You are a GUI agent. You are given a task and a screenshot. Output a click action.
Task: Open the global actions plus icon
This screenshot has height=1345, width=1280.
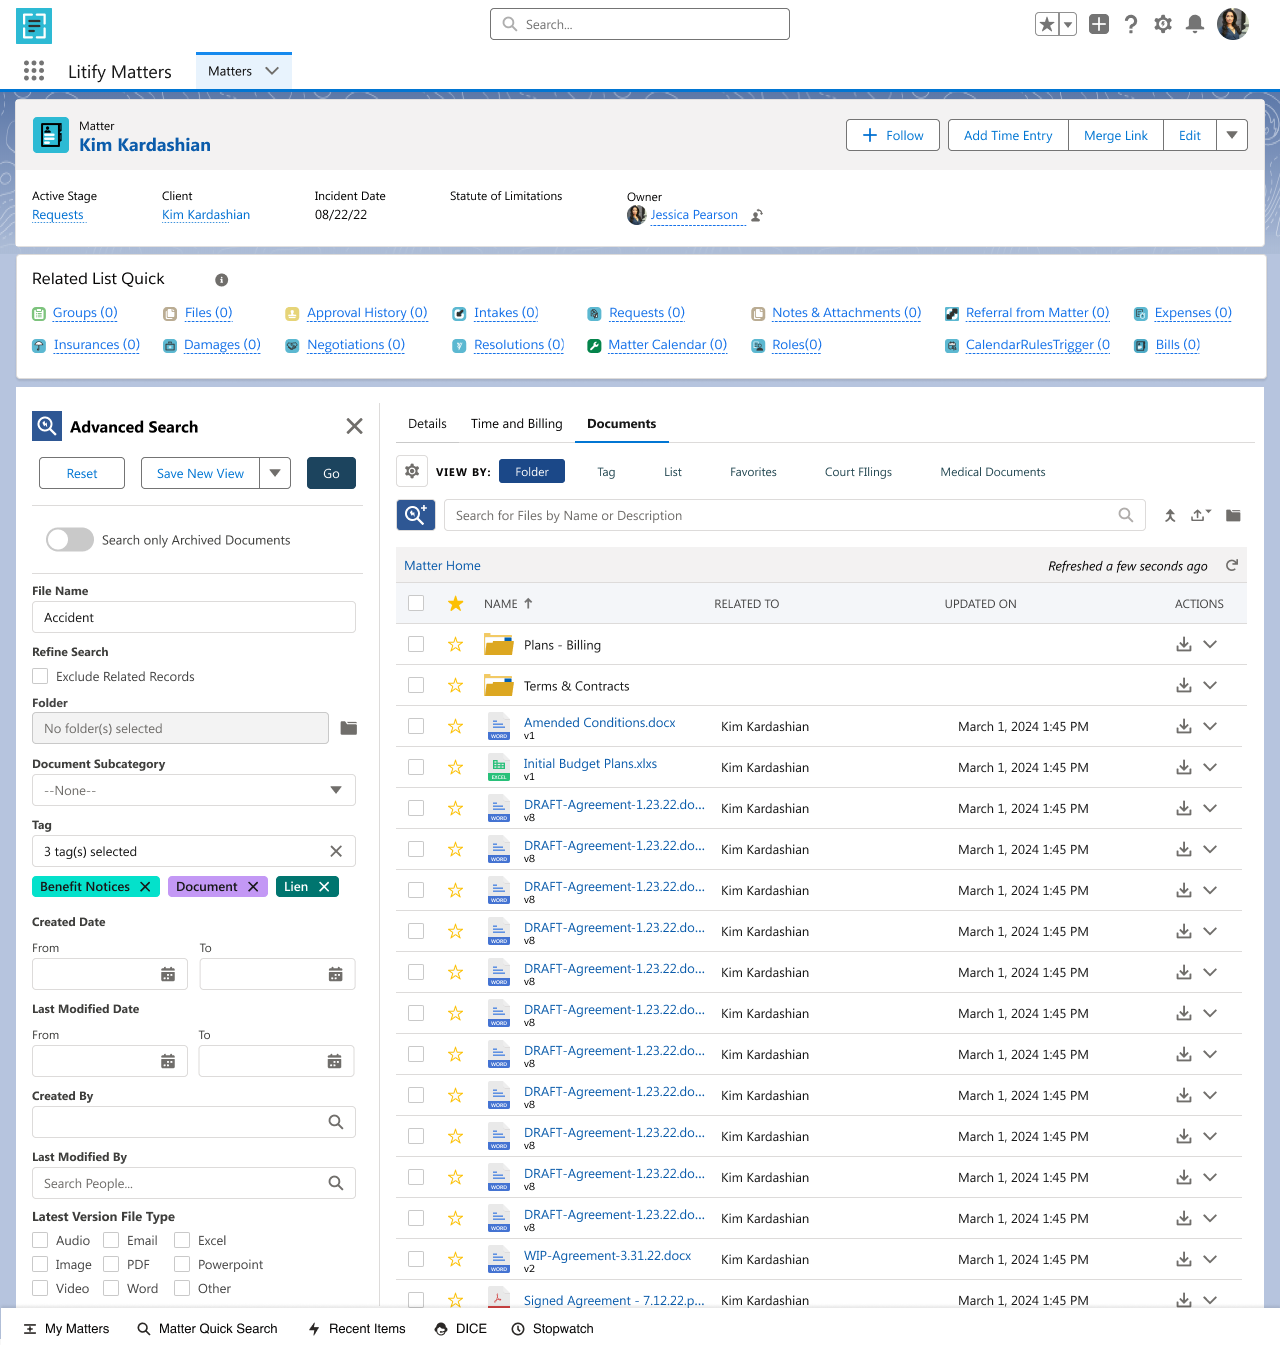click(1099, 24)
